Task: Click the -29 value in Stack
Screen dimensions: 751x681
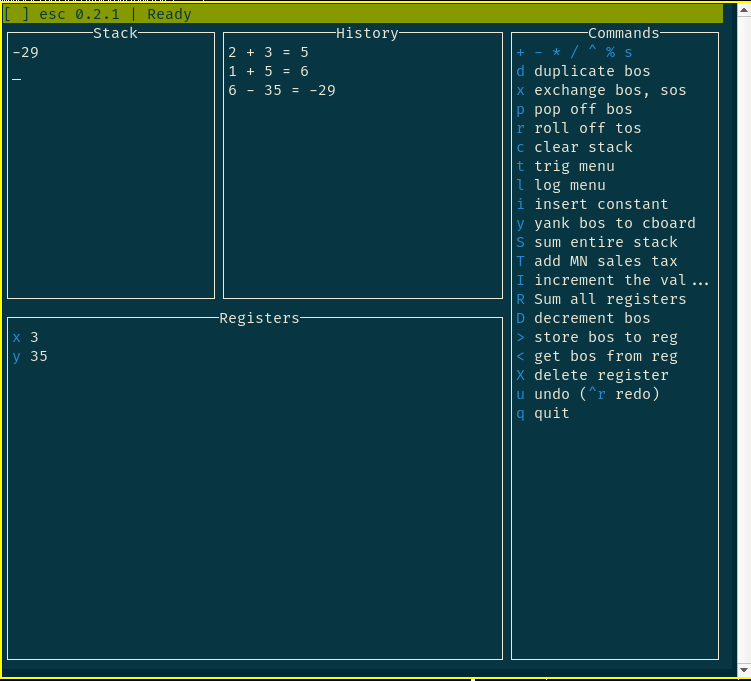Action: tap(26, 52)
